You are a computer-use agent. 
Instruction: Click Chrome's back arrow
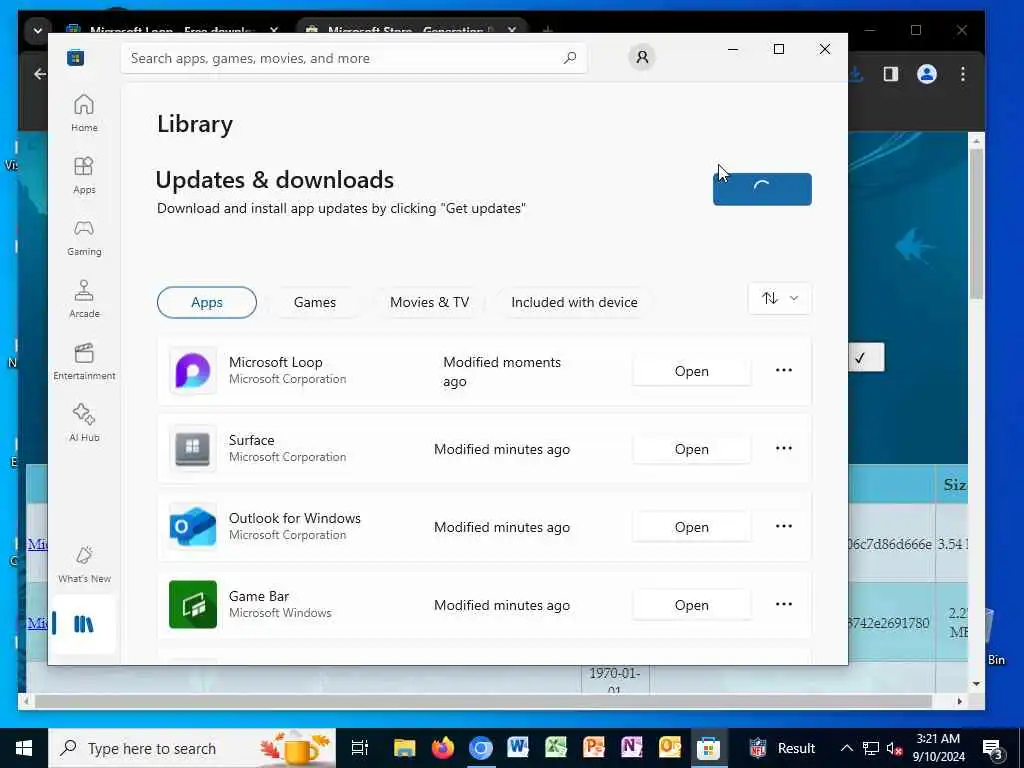click(40, 74)
